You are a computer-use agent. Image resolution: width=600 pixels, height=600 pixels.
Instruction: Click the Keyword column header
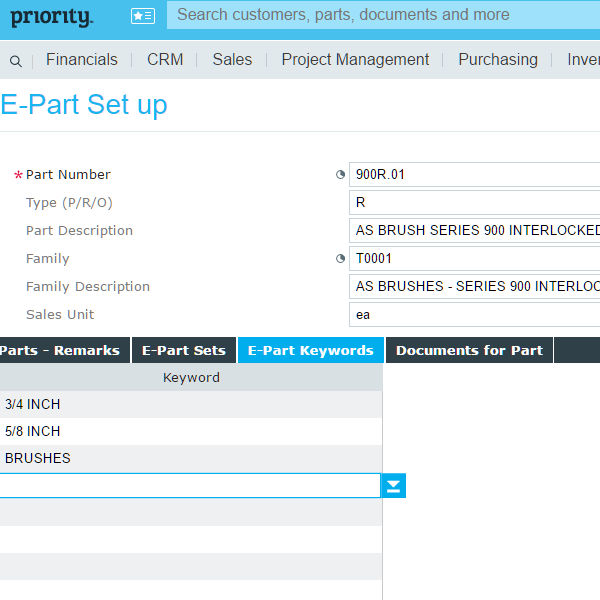(x=191, y=377)
